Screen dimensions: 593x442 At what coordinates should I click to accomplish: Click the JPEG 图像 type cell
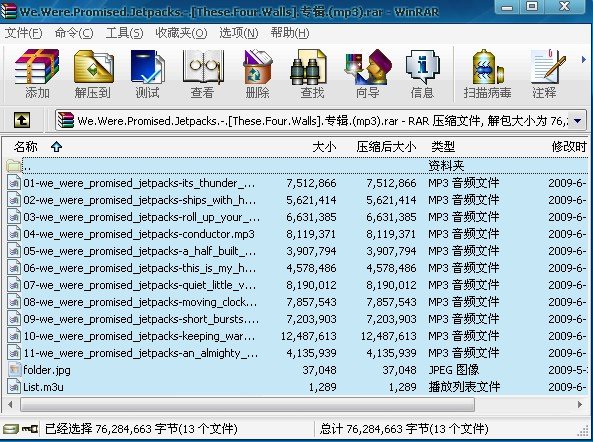coord(454,370)
